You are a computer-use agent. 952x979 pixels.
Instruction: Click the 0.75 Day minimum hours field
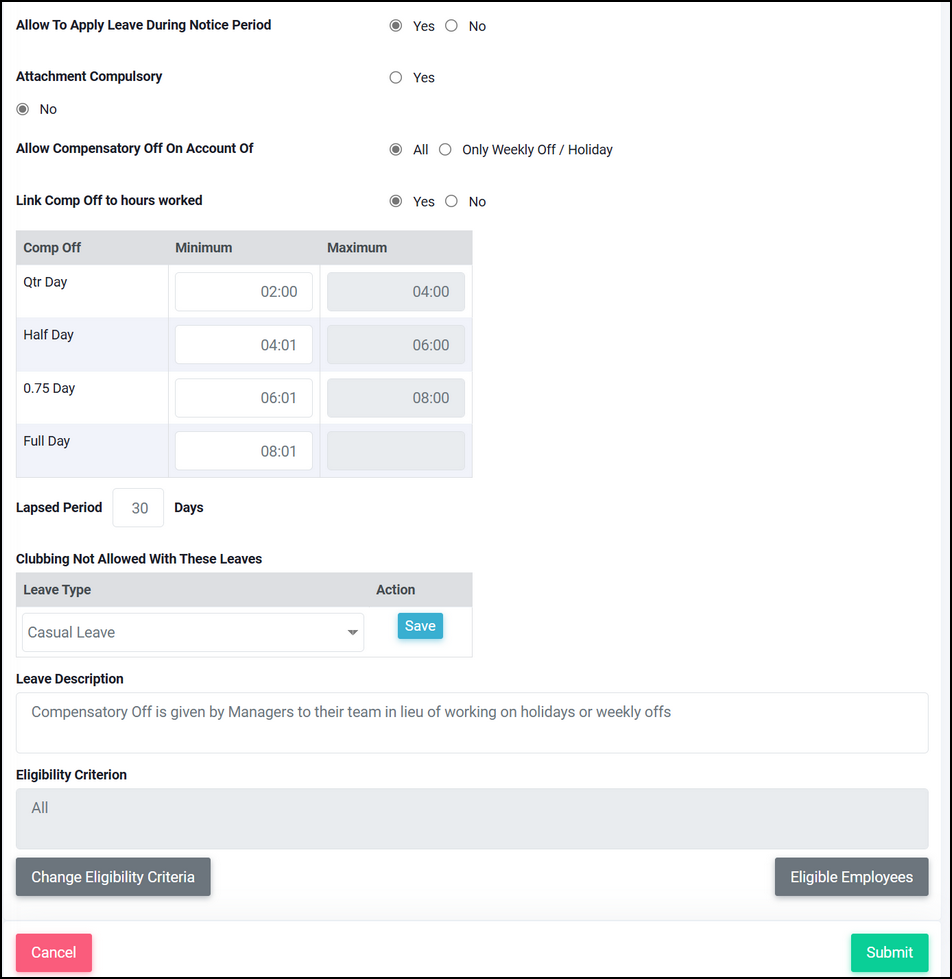[x=243, y=398]
